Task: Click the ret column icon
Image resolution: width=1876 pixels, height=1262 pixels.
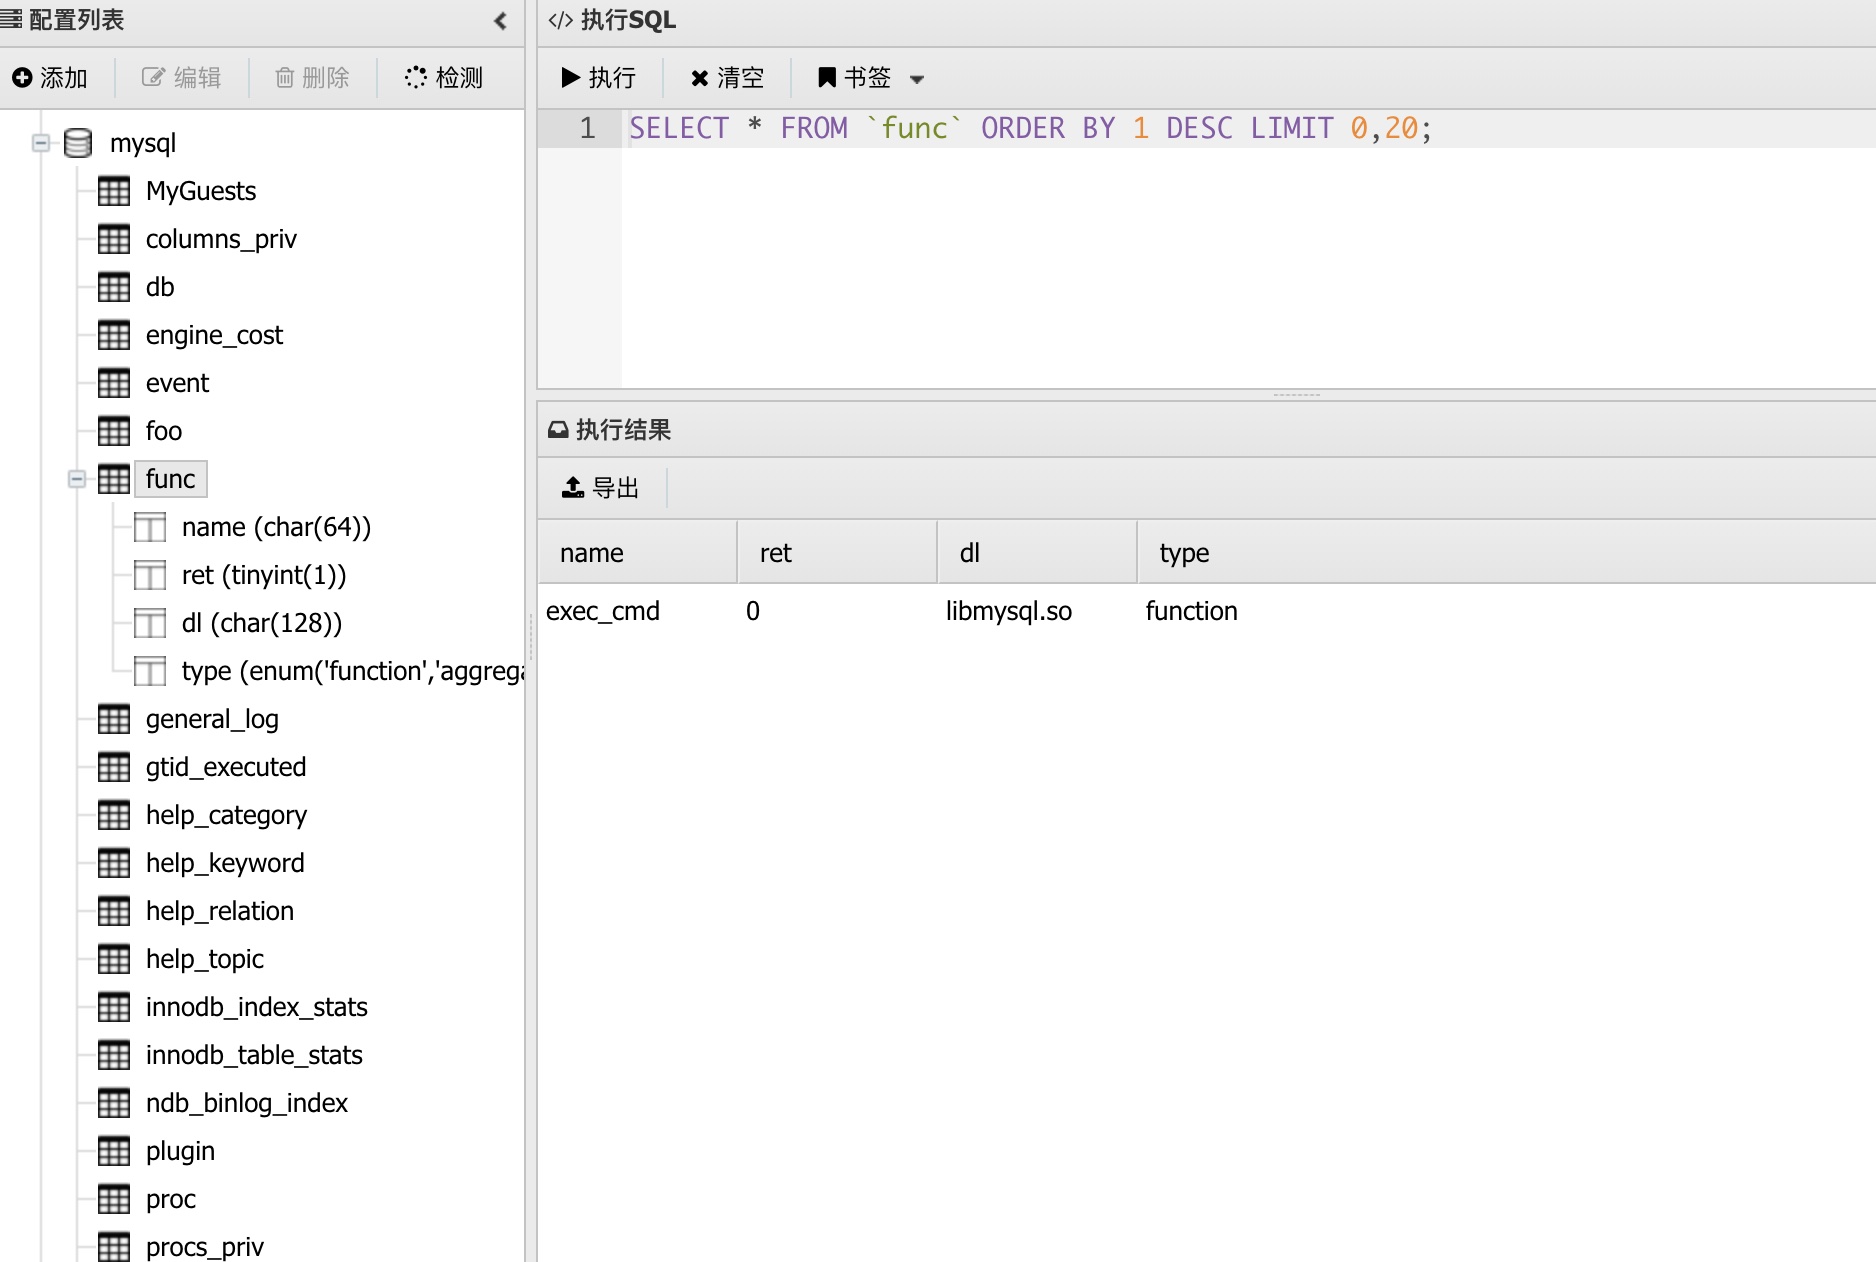Action: 150,575
